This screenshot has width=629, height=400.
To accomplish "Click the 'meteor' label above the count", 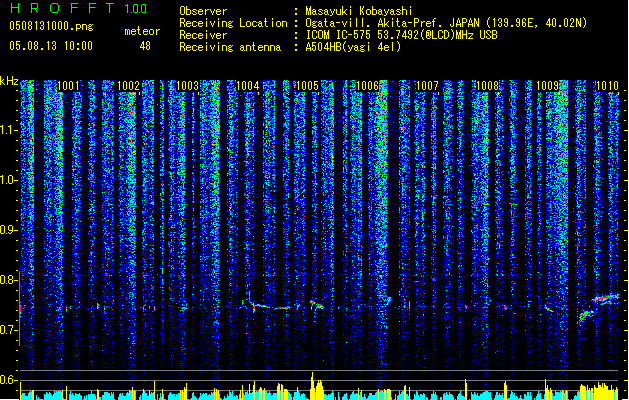I will tap(142, 31).
